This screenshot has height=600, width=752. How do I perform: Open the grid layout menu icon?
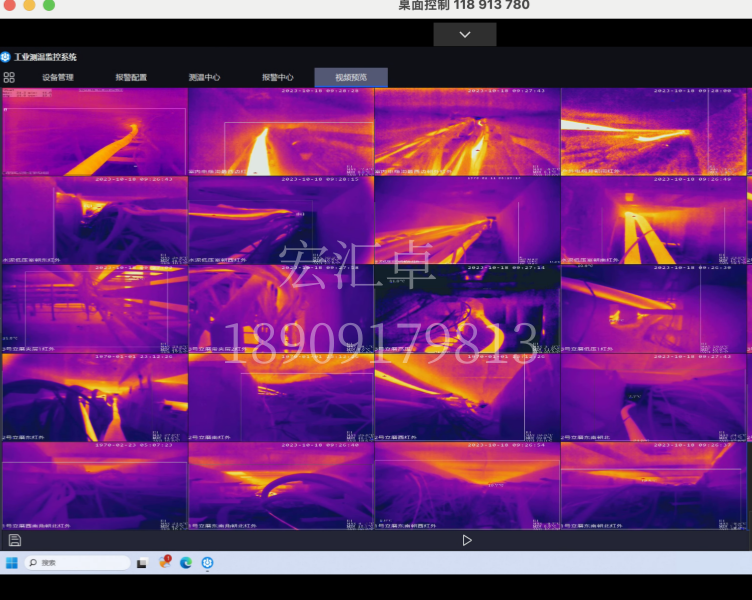tap(9, 77)
